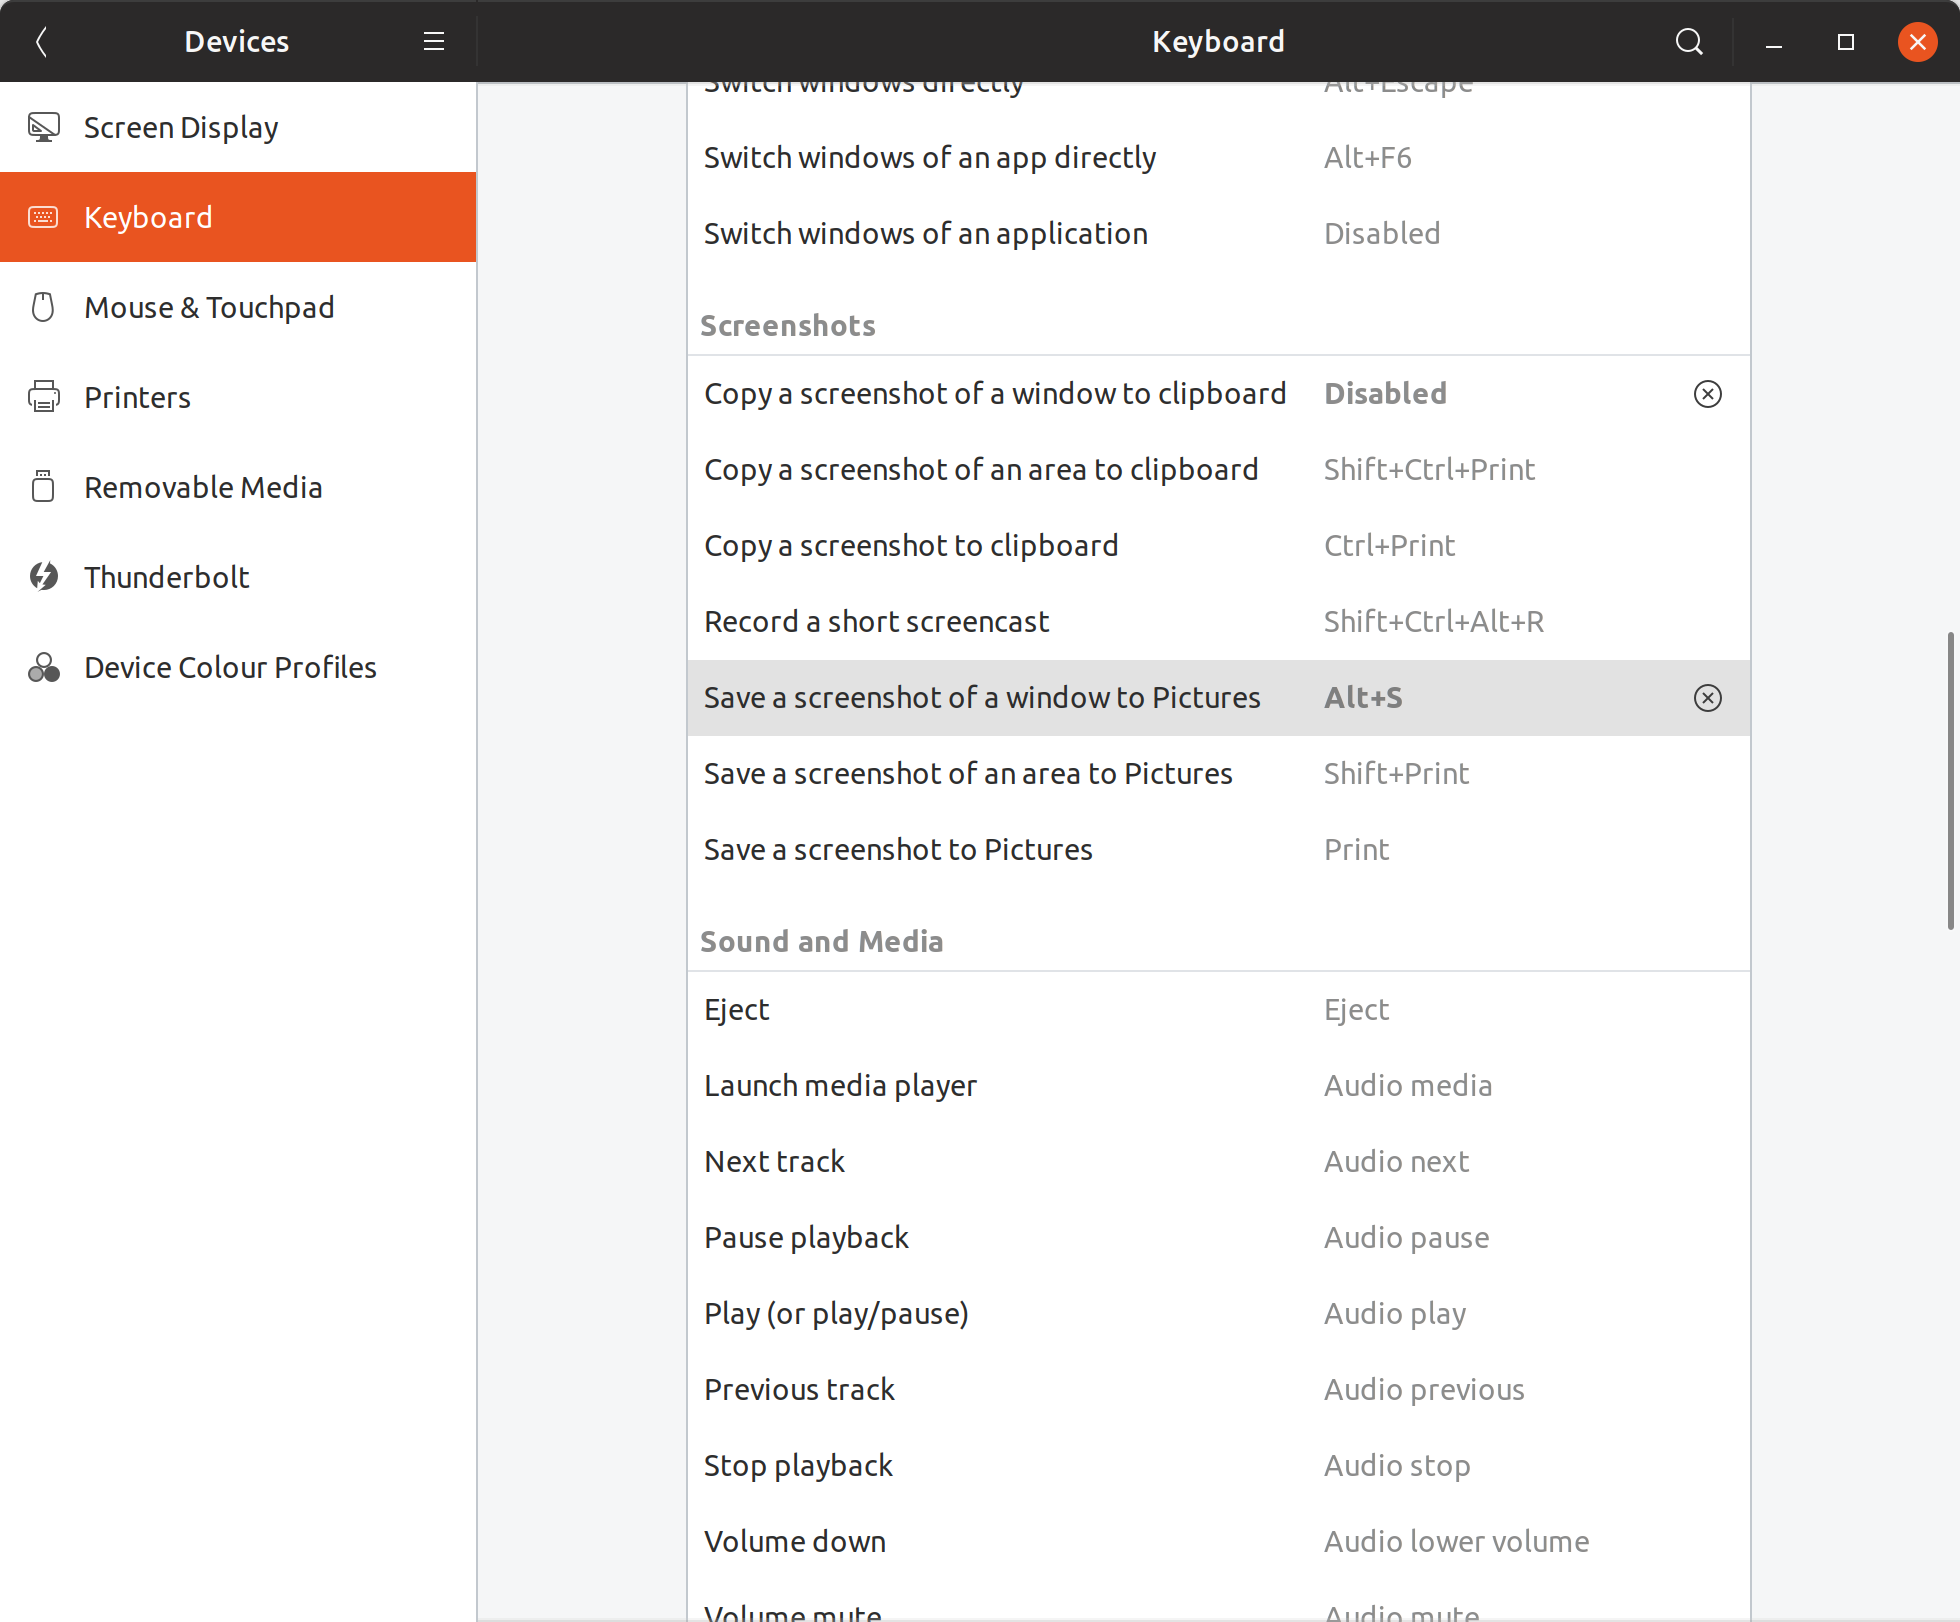Edit the Switch windows of an app directly shortcut
This screenshot has height=1622, width=1960.
coord(1219,158)
